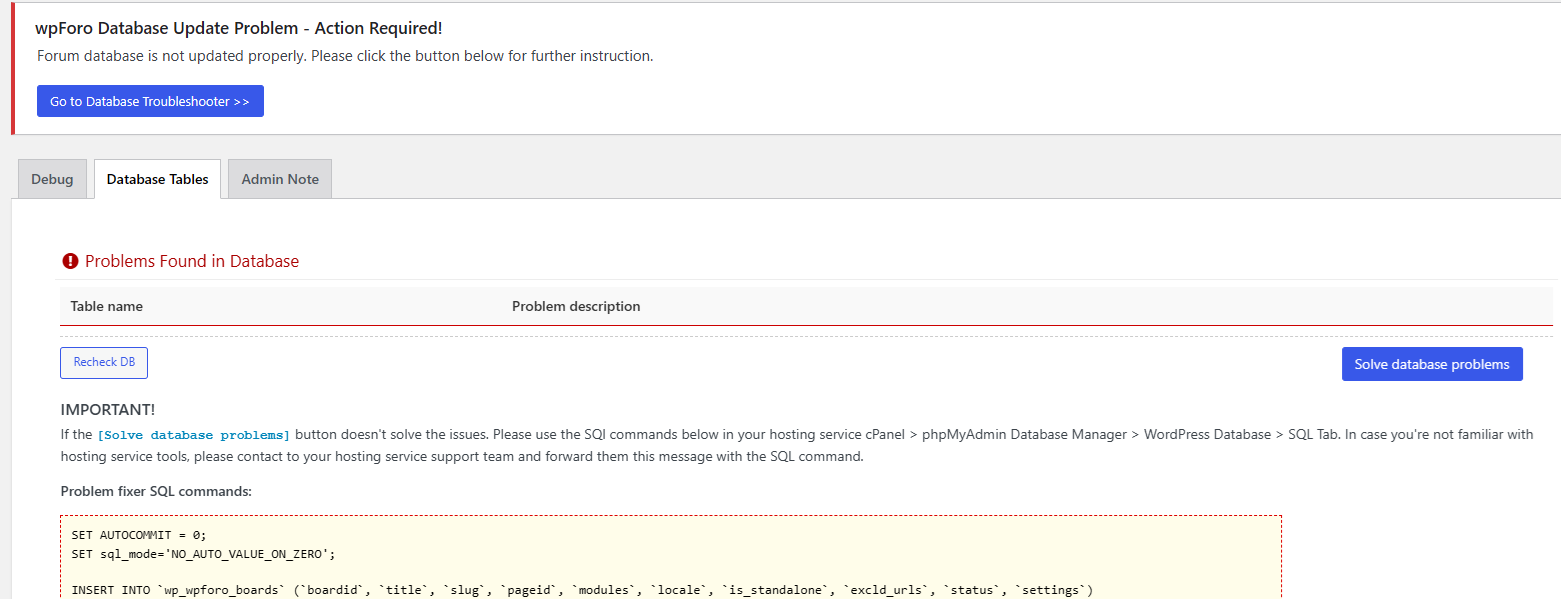Click the Recheck DB button
1561x599 pixels.
pos(104,362)
